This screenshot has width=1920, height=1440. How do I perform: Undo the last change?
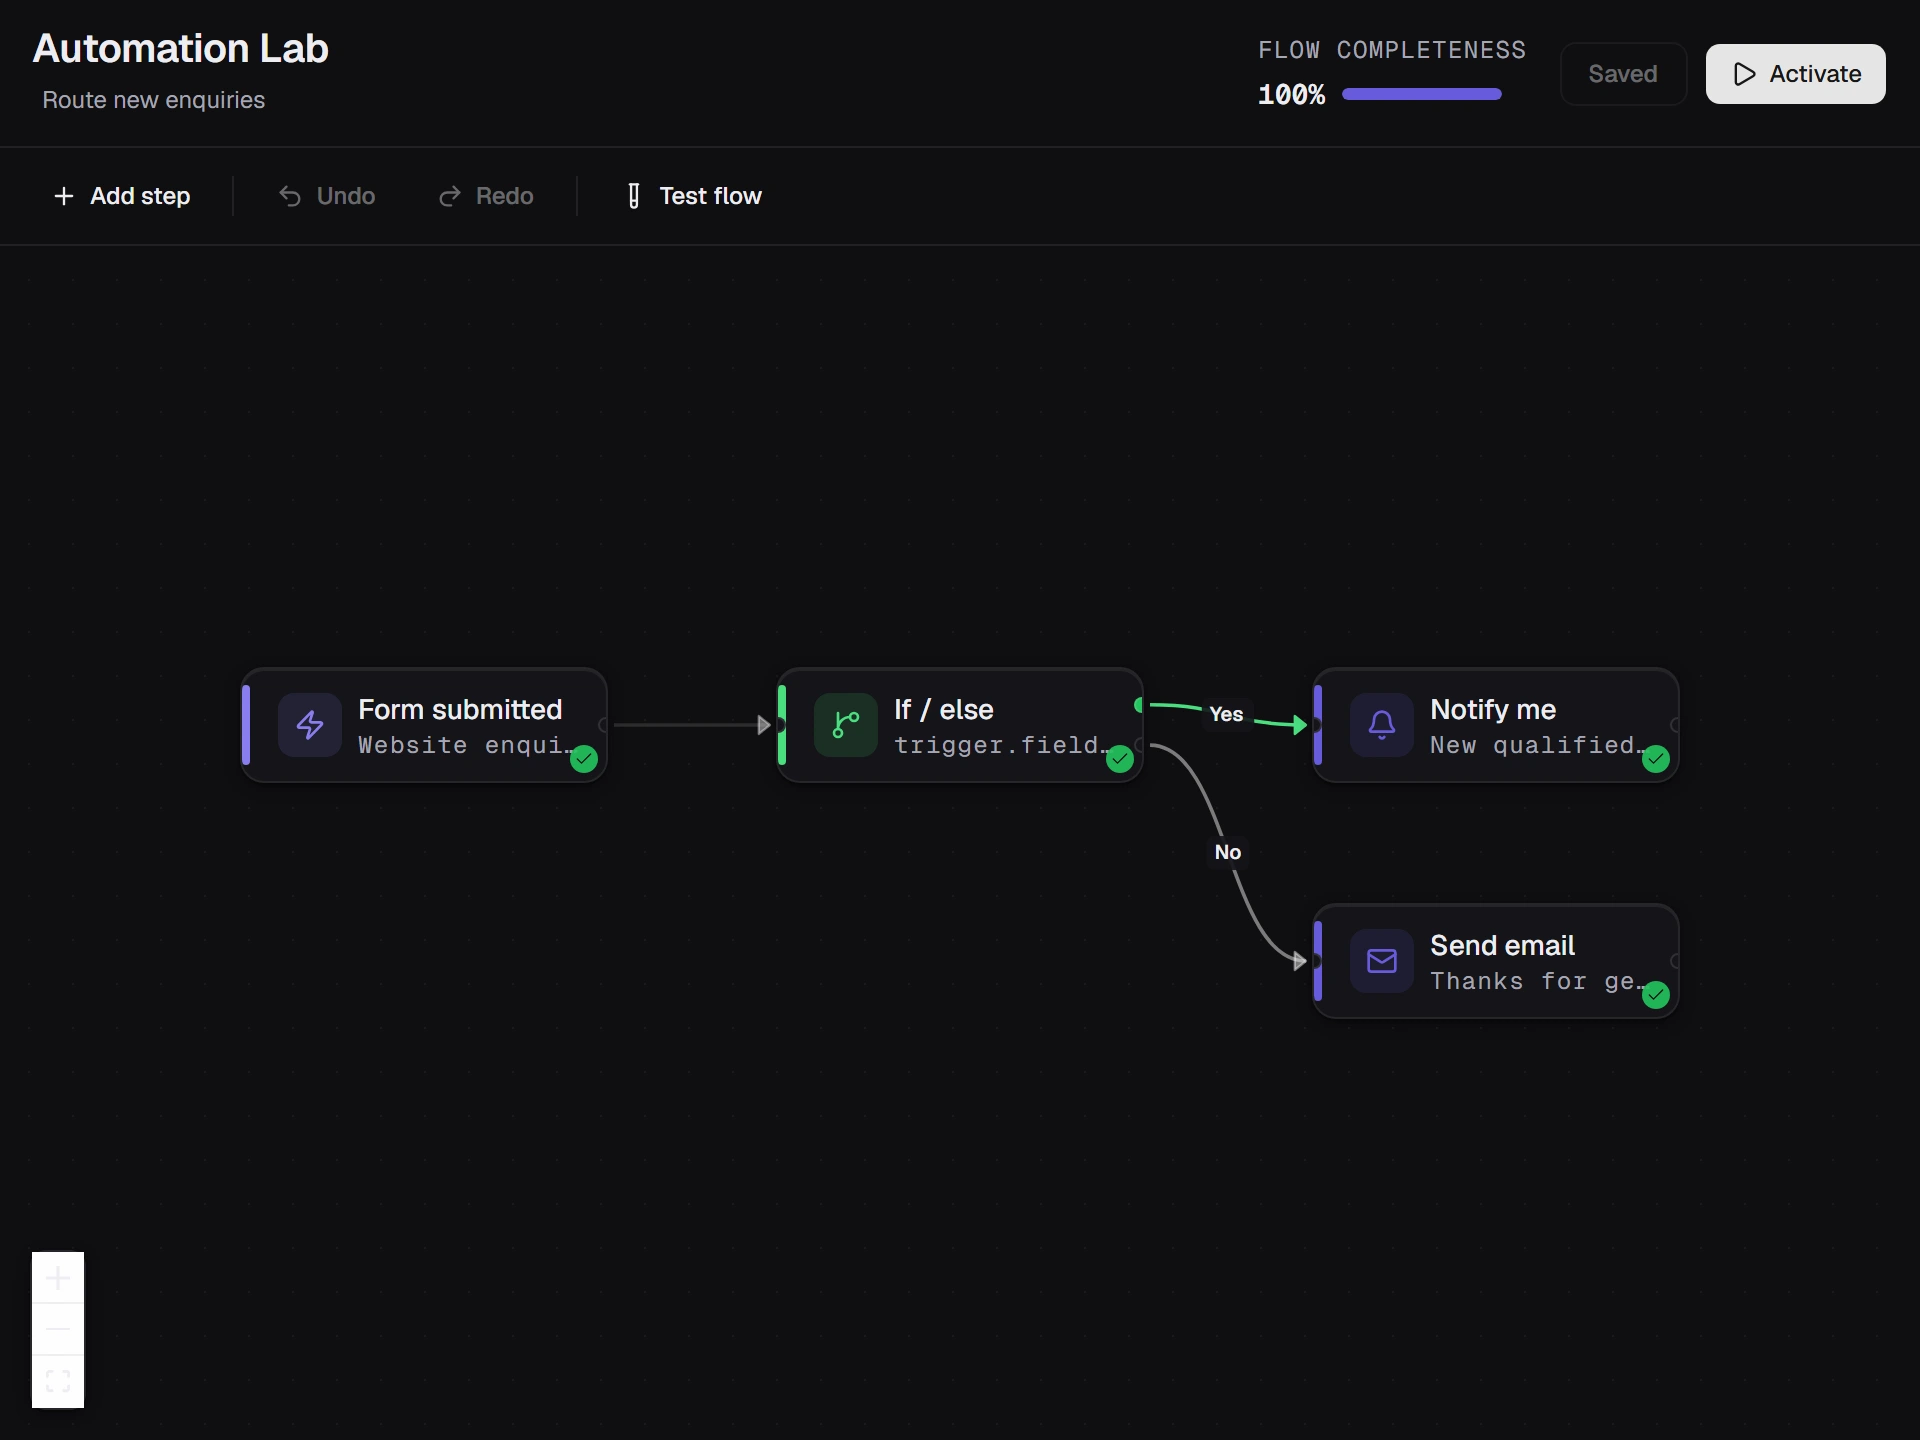327,196
